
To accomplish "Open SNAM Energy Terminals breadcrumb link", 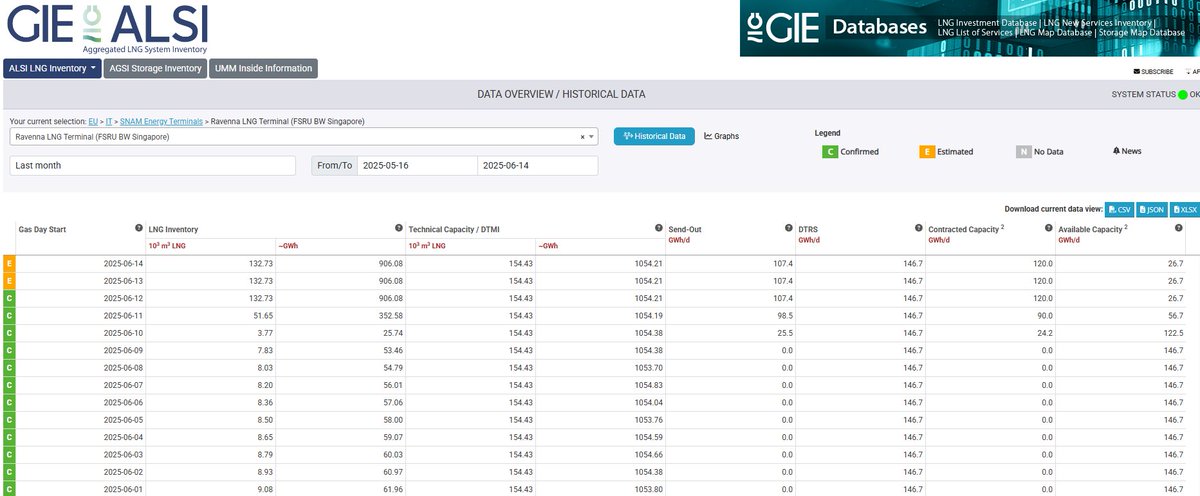I will click(x=163, y=121).
